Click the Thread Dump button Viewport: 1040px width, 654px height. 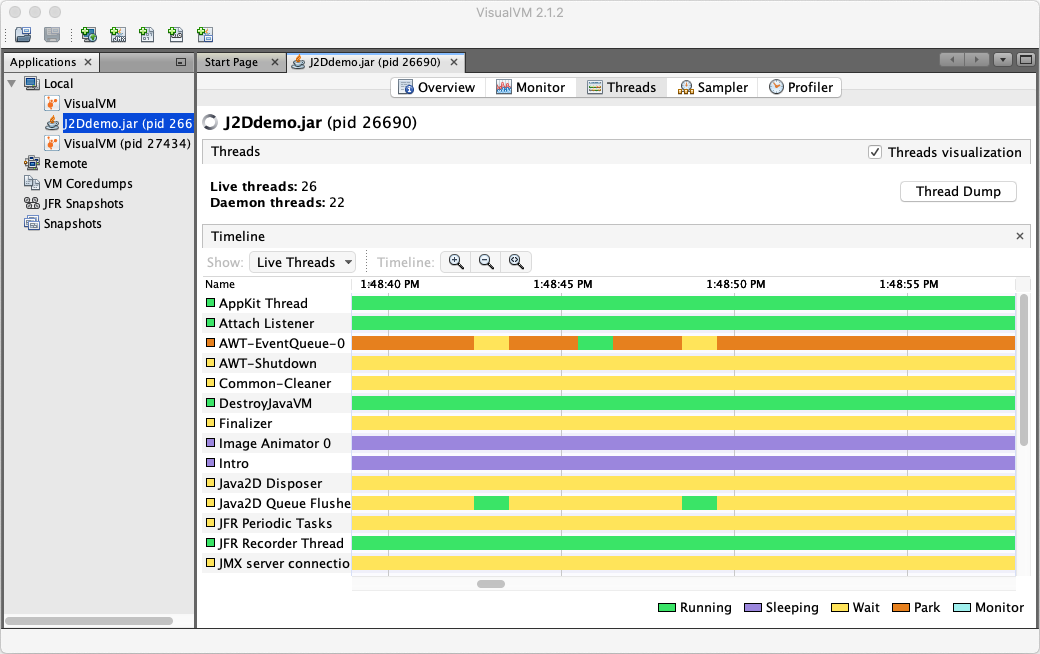coord(958,192)
